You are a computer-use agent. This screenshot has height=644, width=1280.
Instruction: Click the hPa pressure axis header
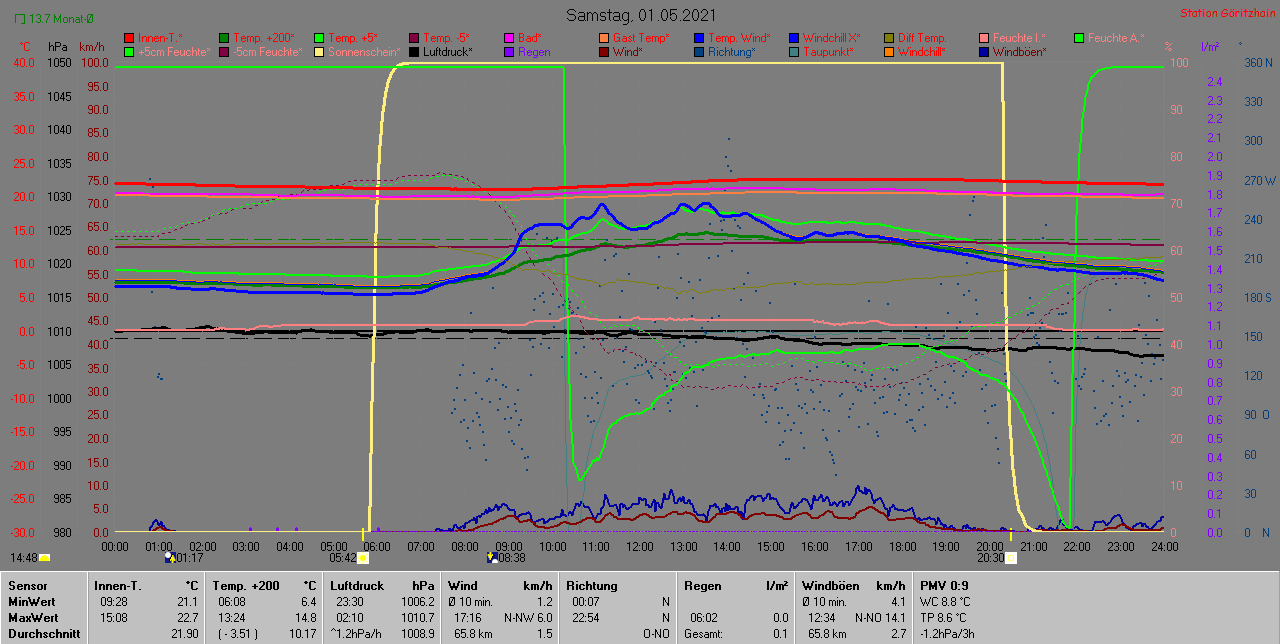[x=57, y=47]
